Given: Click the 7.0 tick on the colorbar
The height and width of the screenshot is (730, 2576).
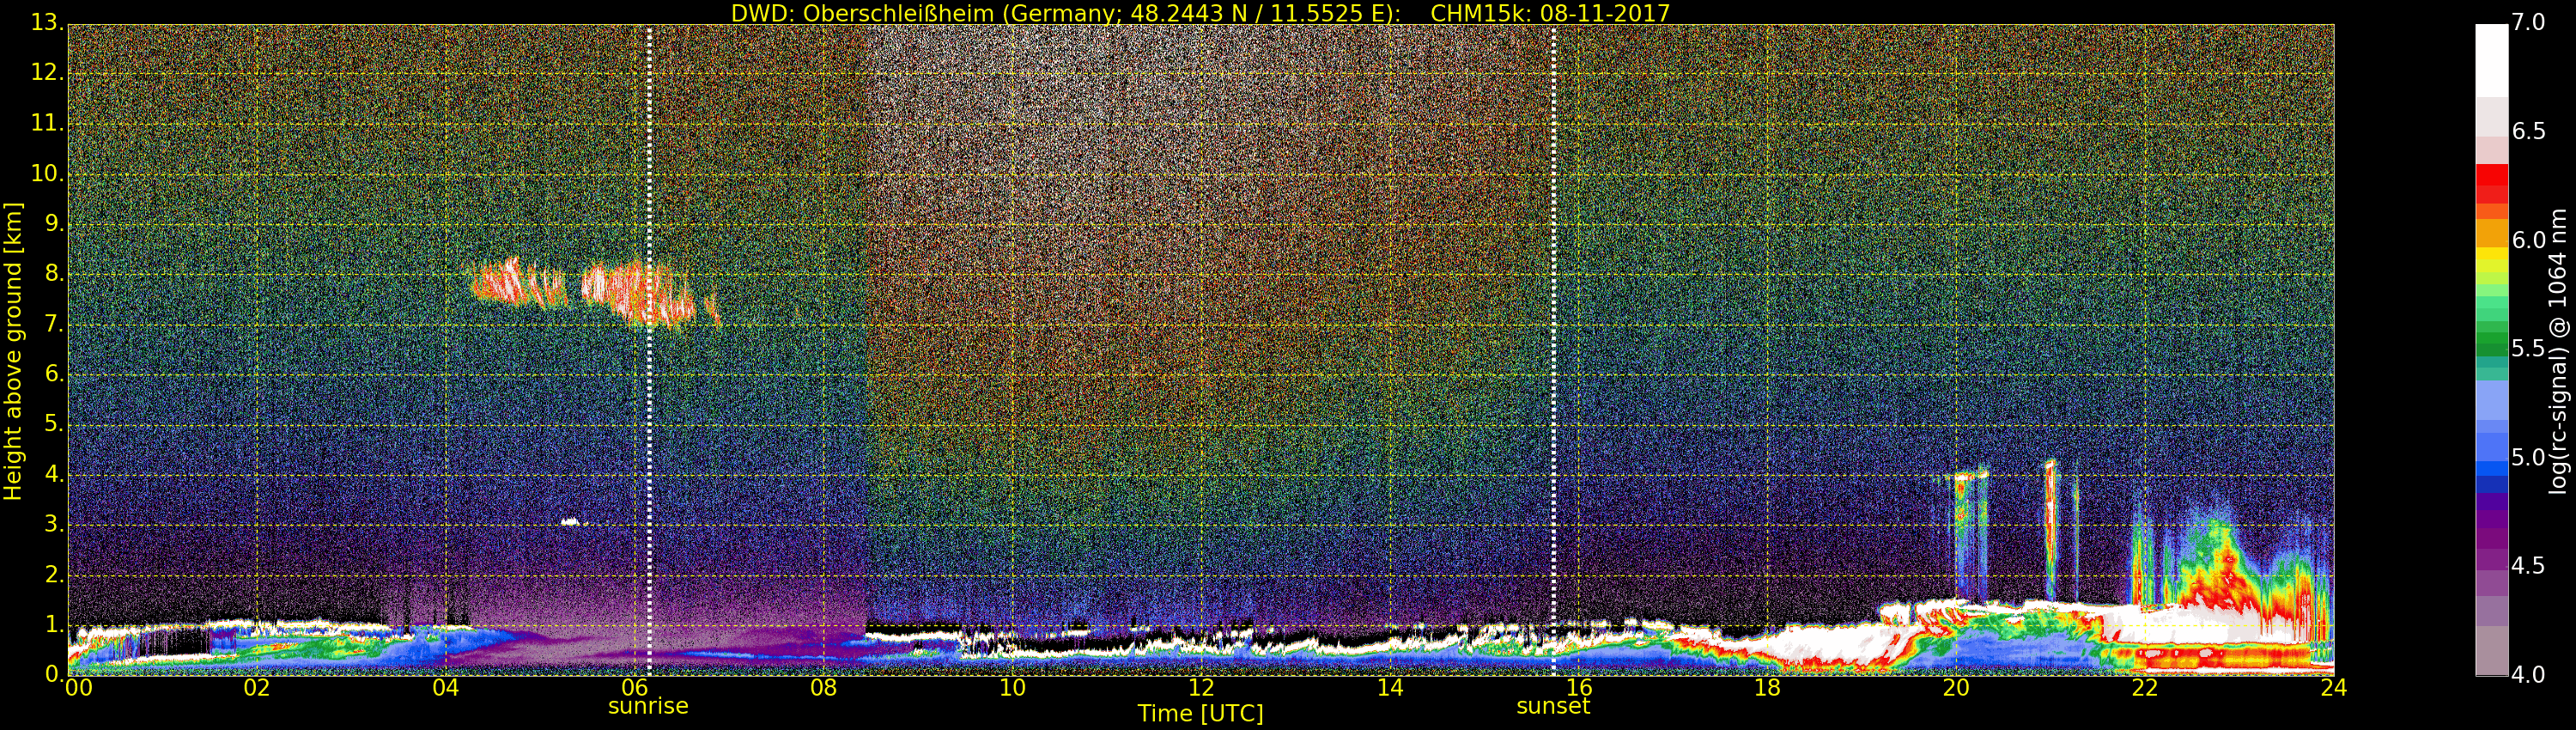Looking at the screenshot, I should [x=2528, y=22].
